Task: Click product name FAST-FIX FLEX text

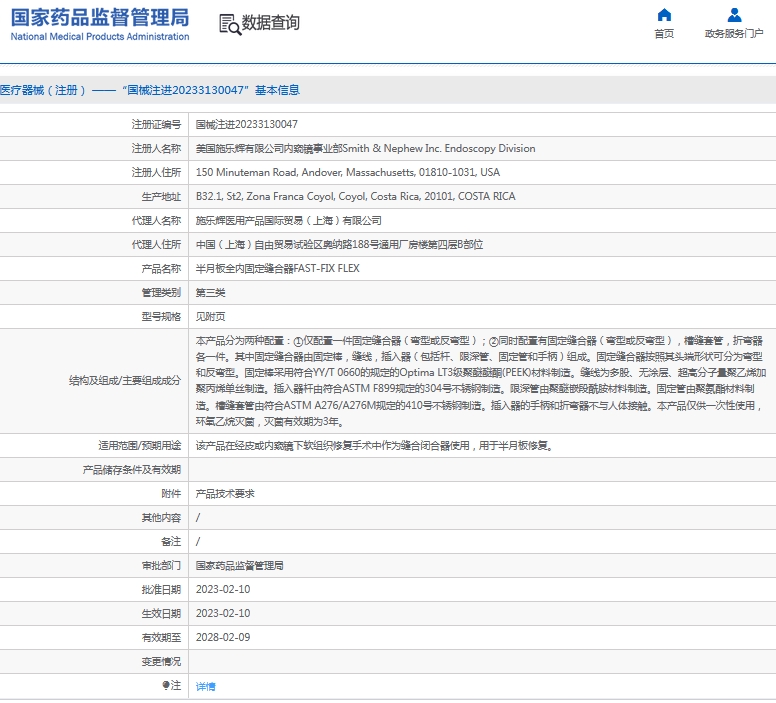Action: click(327, 268)
